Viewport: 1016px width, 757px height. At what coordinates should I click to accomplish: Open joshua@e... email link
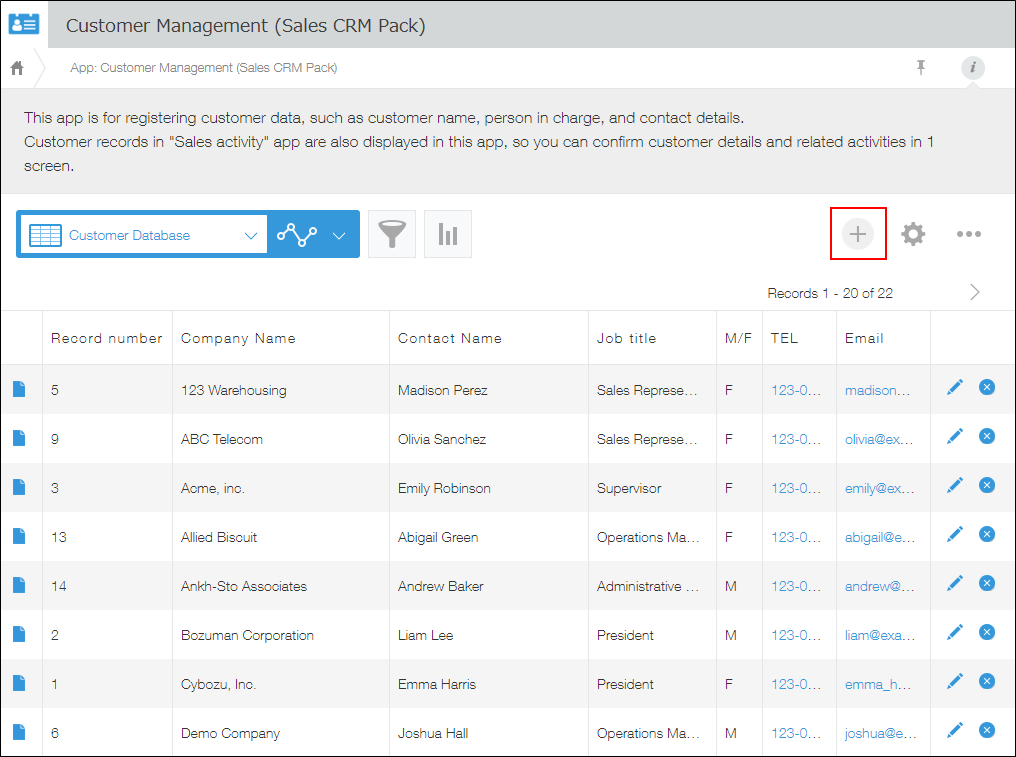click(x=881, y=734)
